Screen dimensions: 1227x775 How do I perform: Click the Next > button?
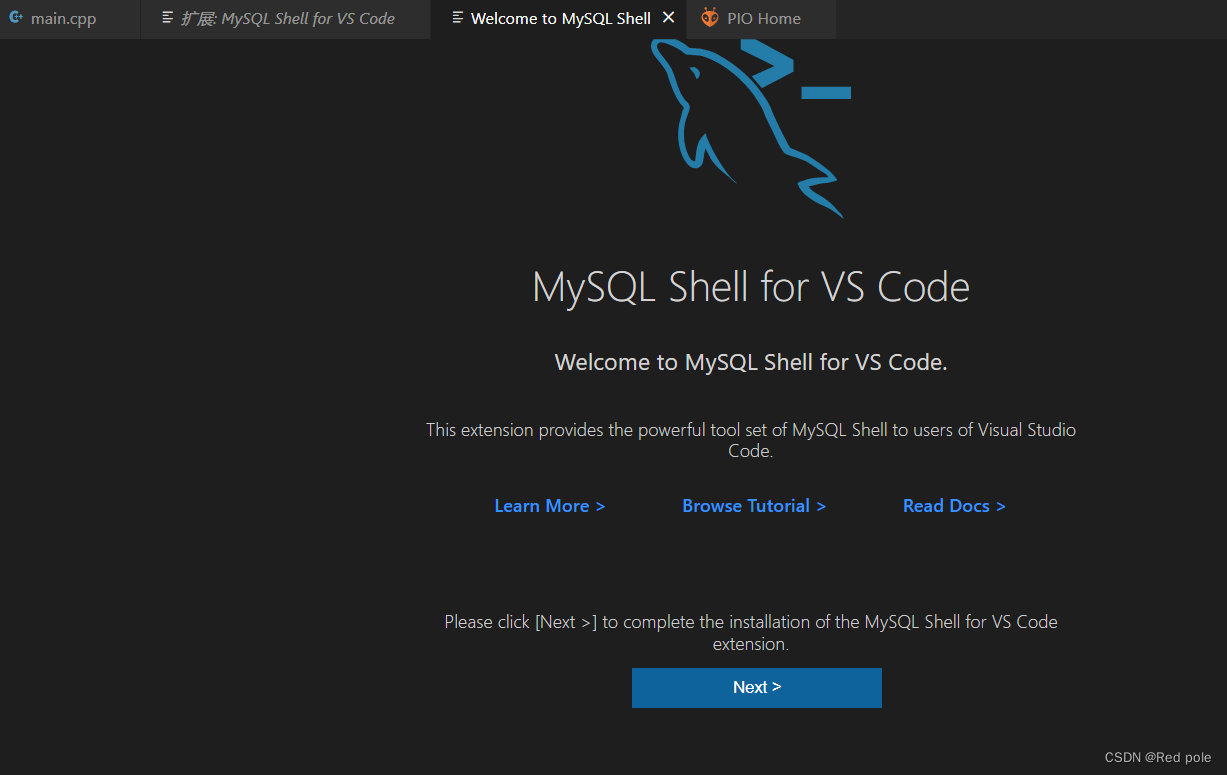756,687
